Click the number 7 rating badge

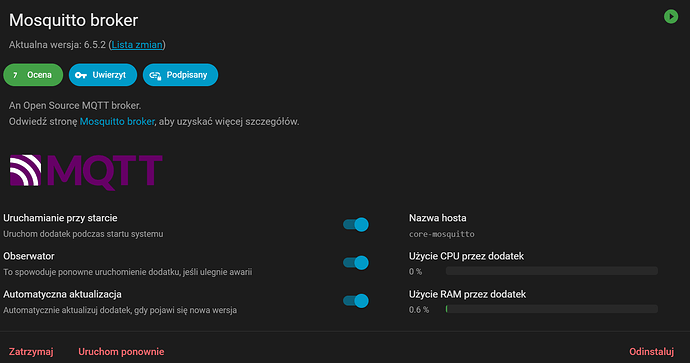(x=15, y=75)
